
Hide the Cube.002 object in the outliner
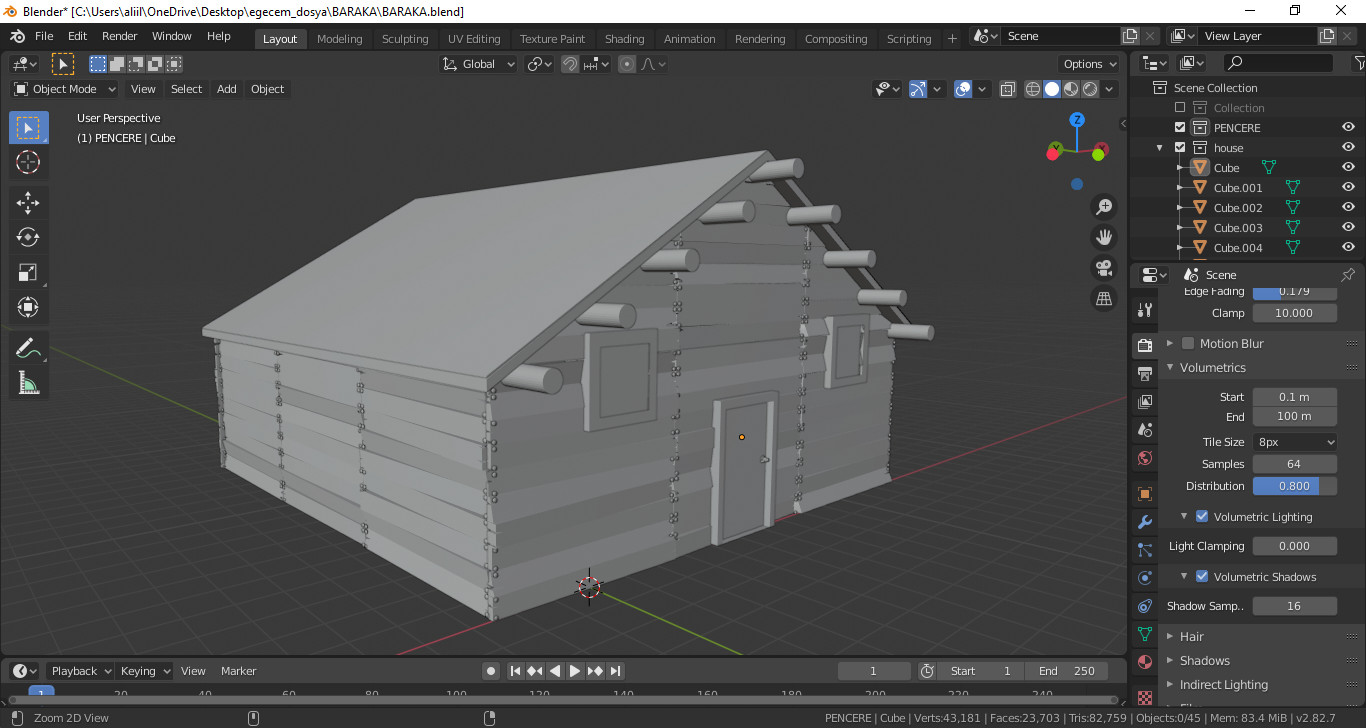point(1347,207)
